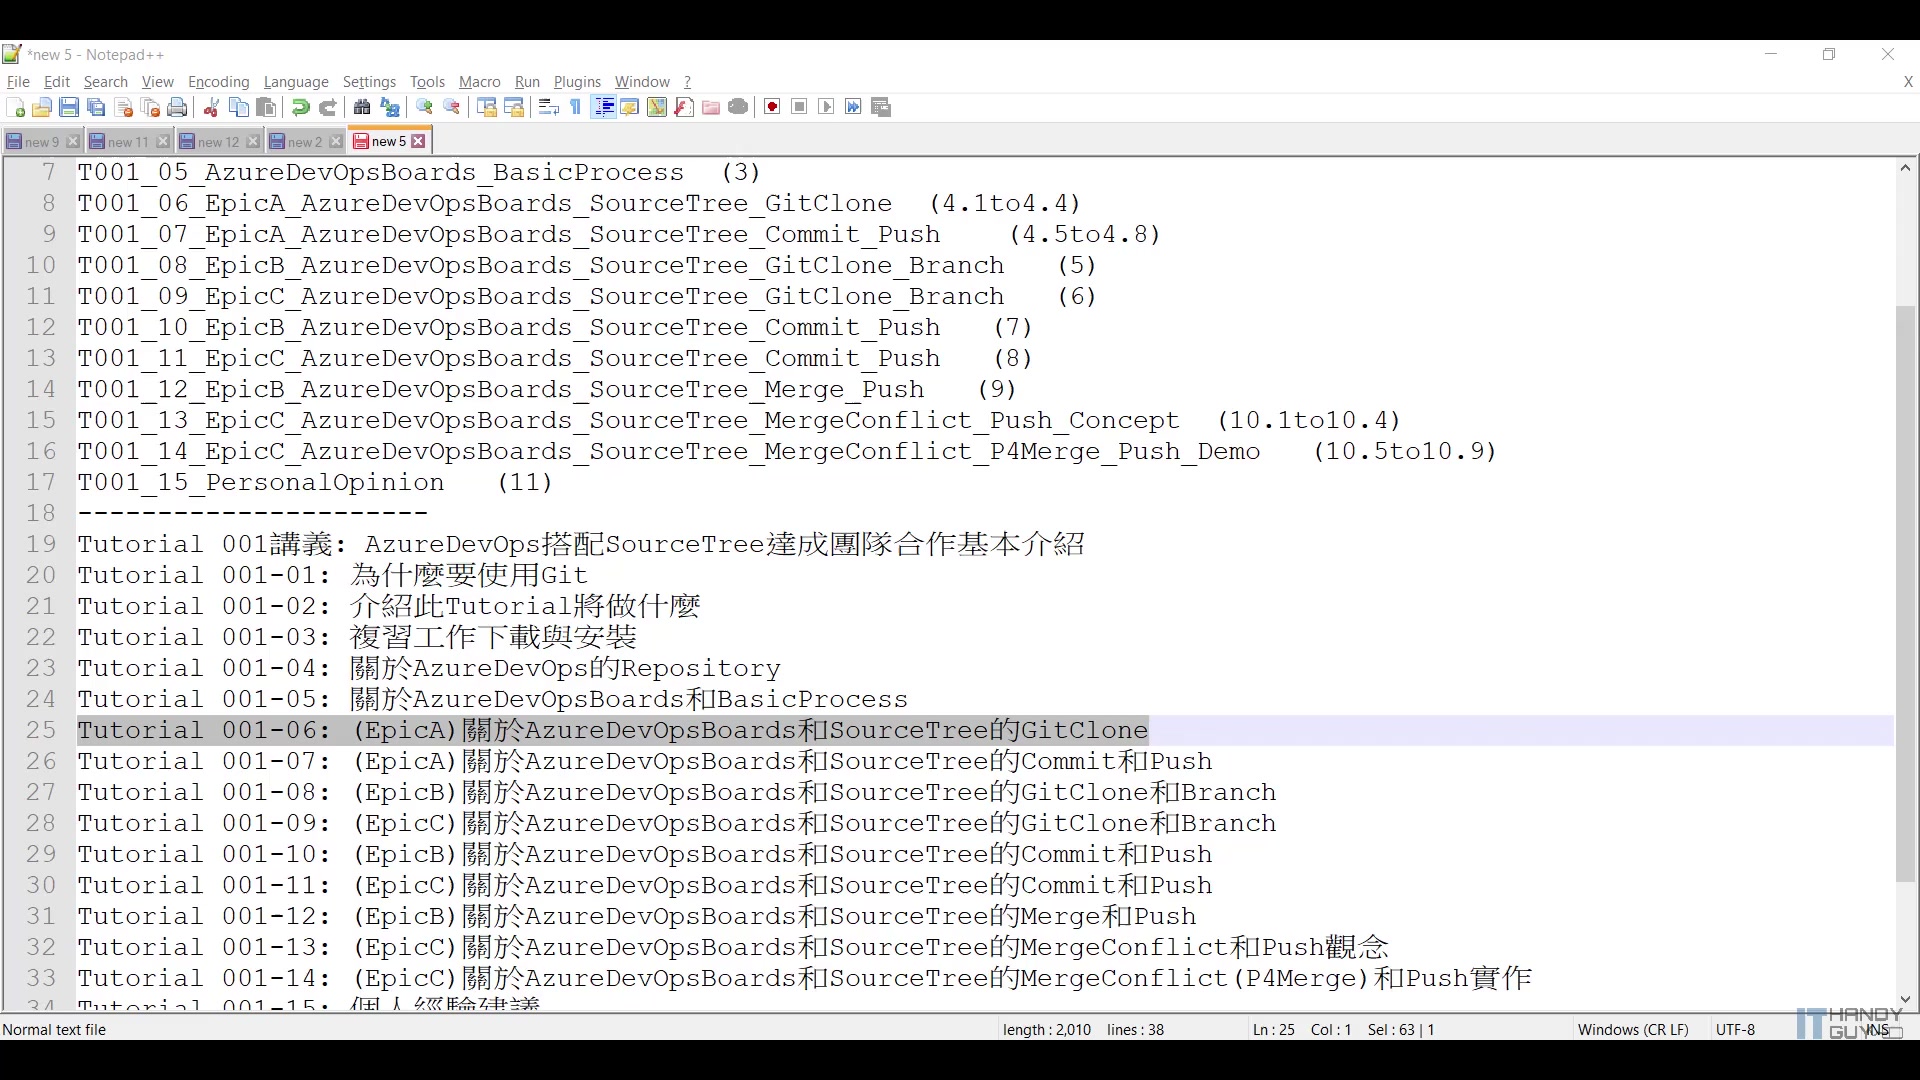The image size is (1920, 1080).
Task: Play the recorded macro
Action: click(826, 107)
